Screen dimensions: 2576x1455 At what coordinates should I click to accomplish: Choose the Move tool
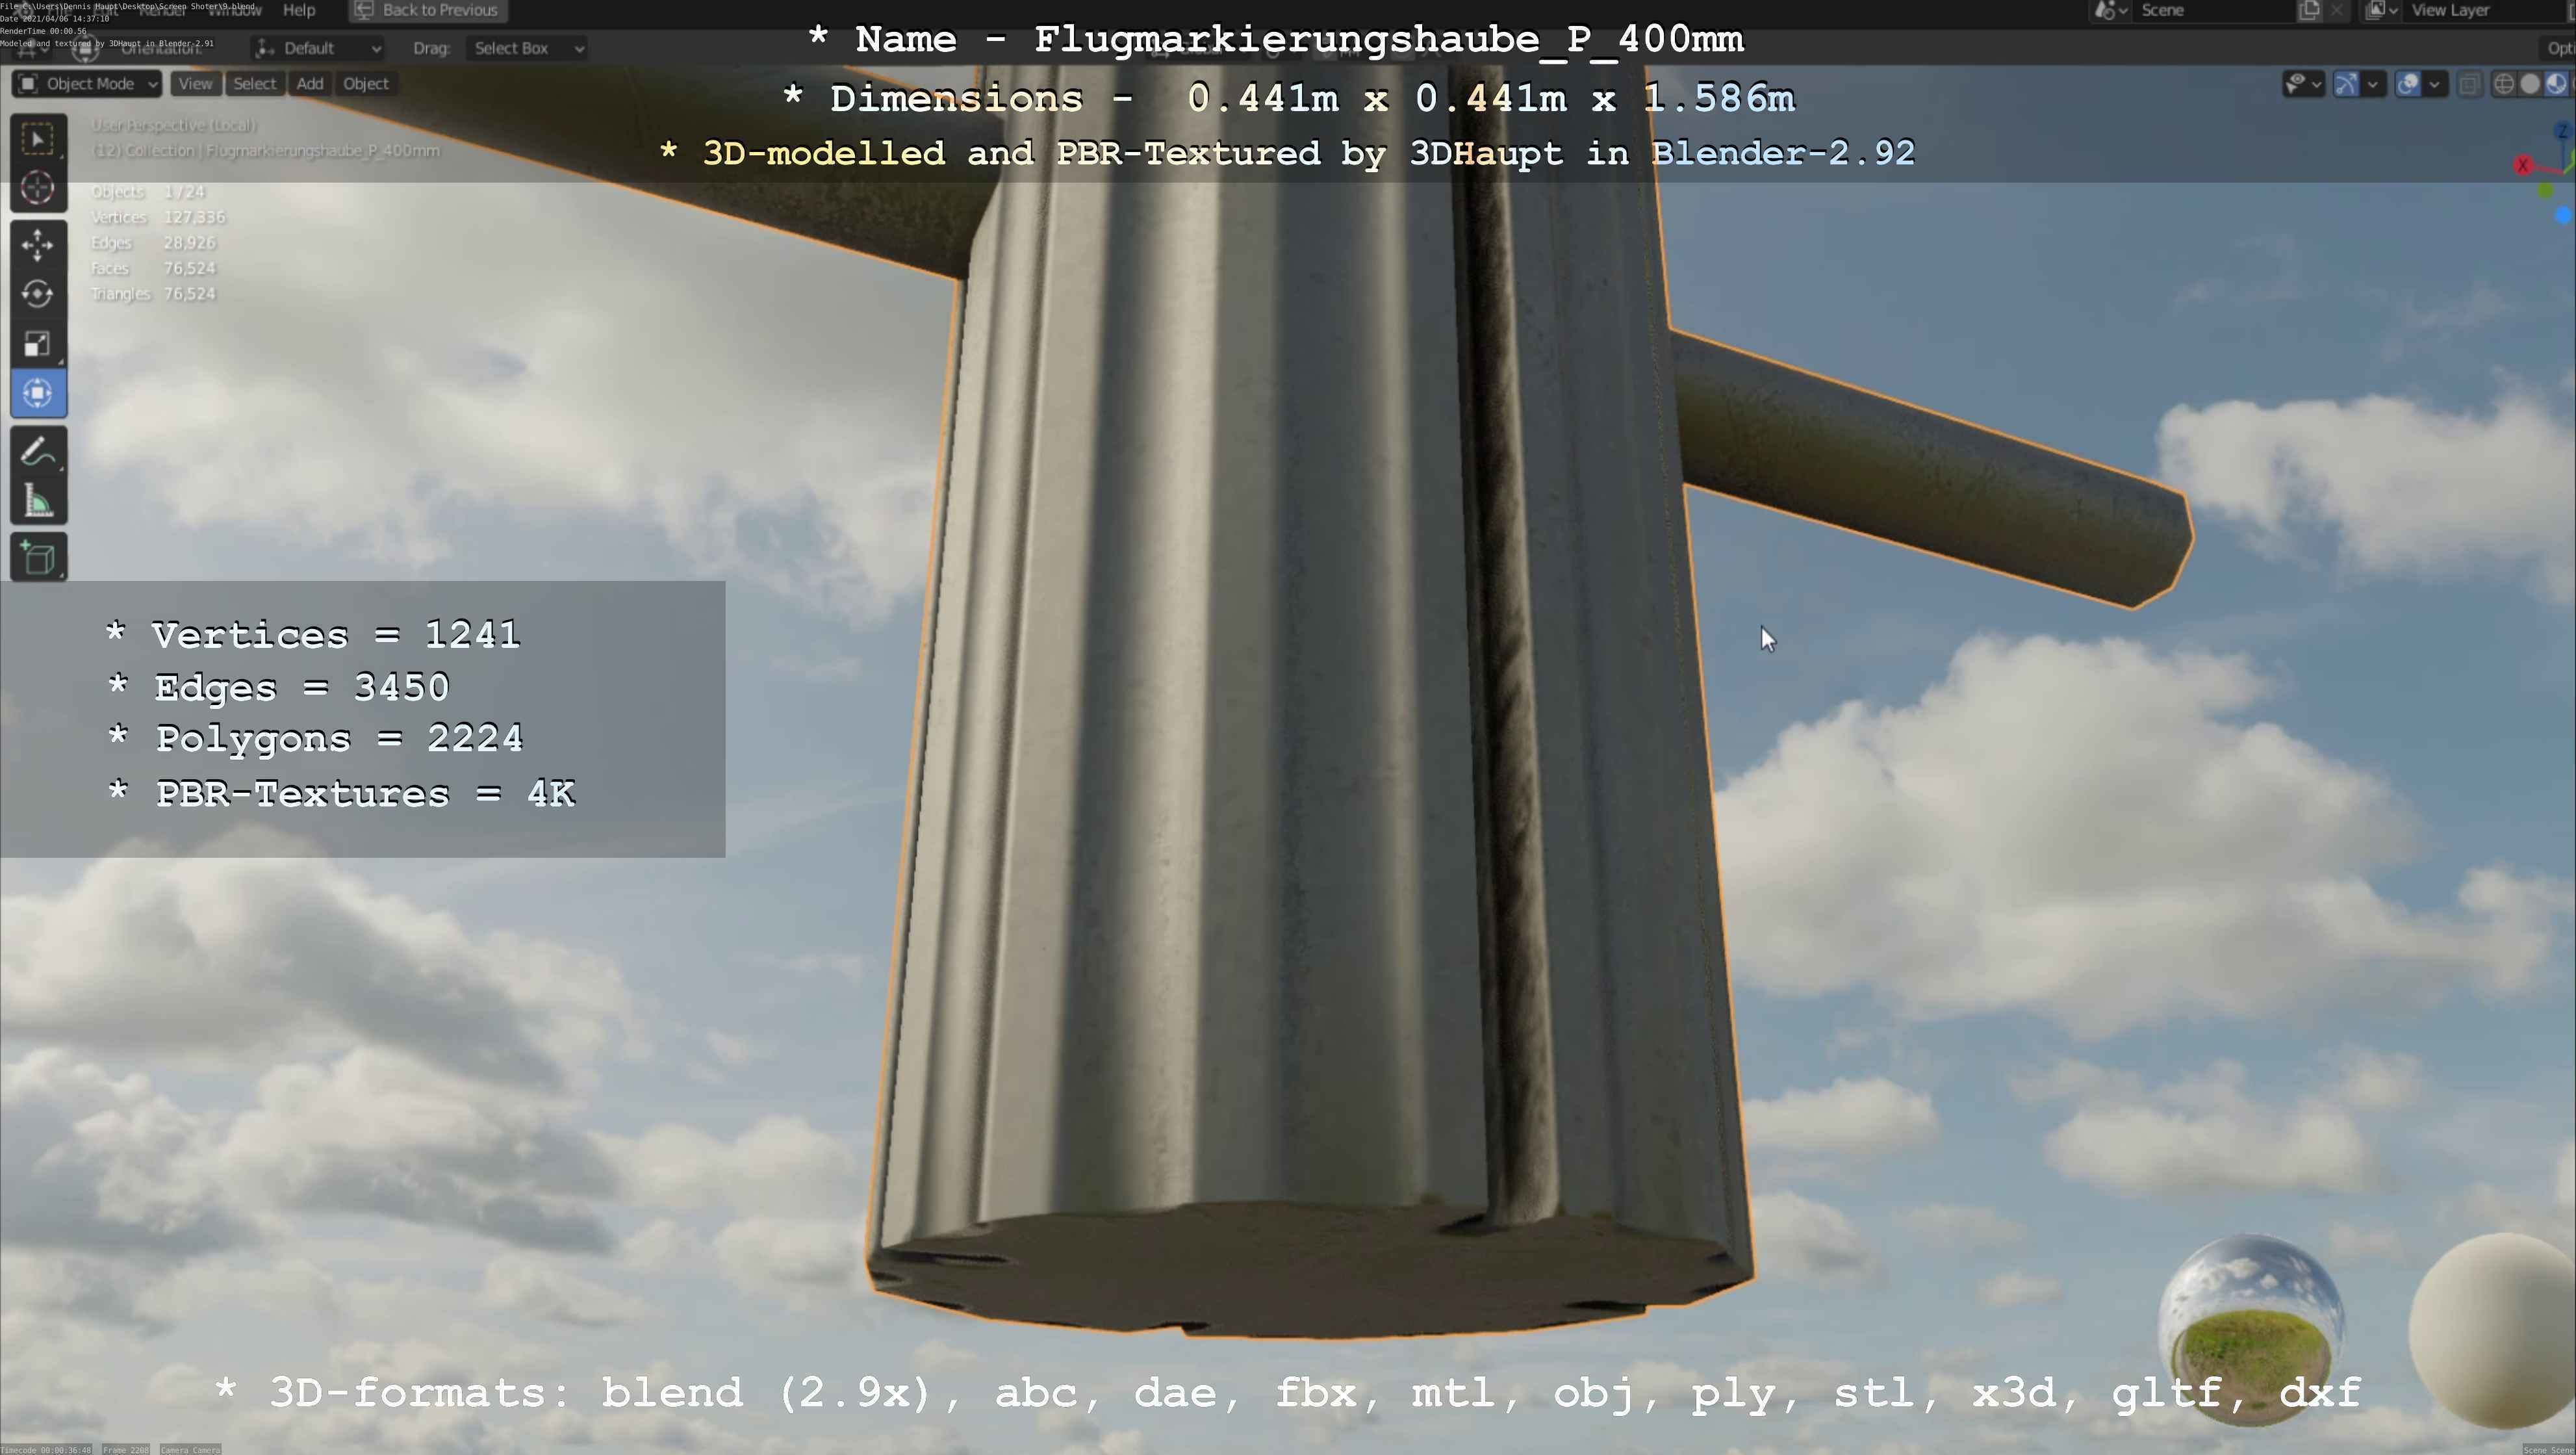tap(38, 245)
